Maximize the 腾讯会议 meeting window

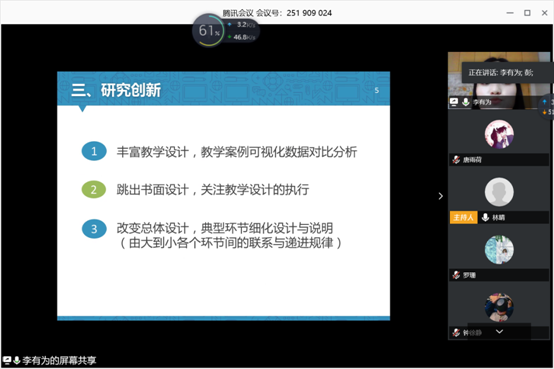(527, 13)
